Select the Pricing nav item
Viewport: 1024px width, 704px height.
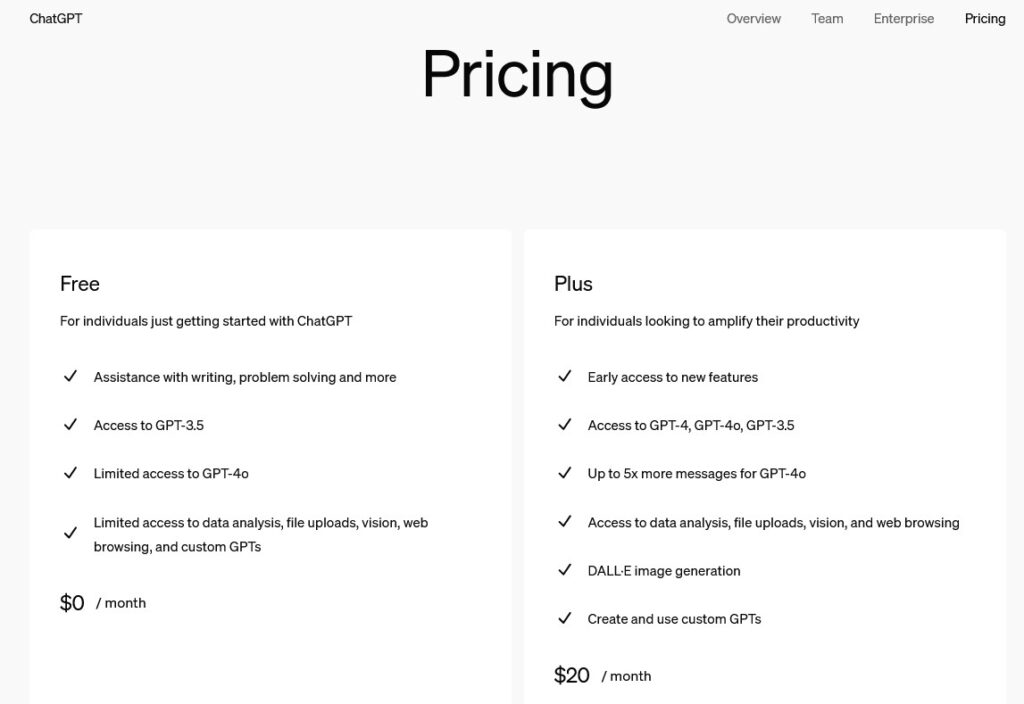click(985, 19)
